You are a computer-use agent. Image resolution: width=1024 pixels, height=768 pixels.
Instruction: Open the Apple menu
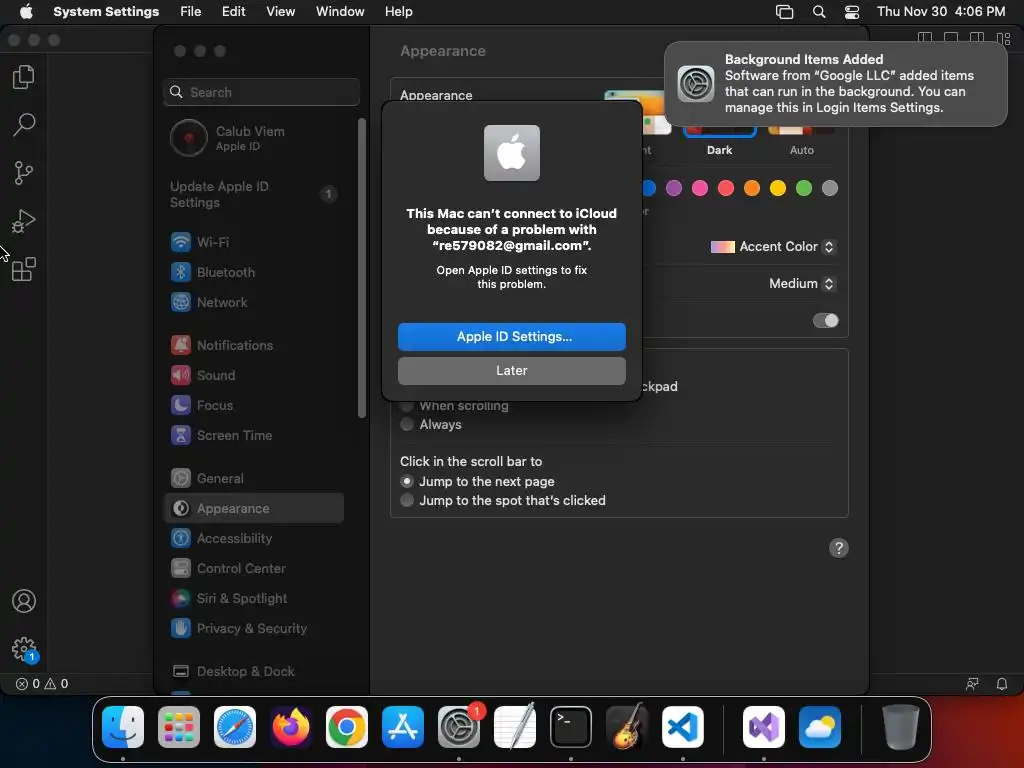[26, 12]
